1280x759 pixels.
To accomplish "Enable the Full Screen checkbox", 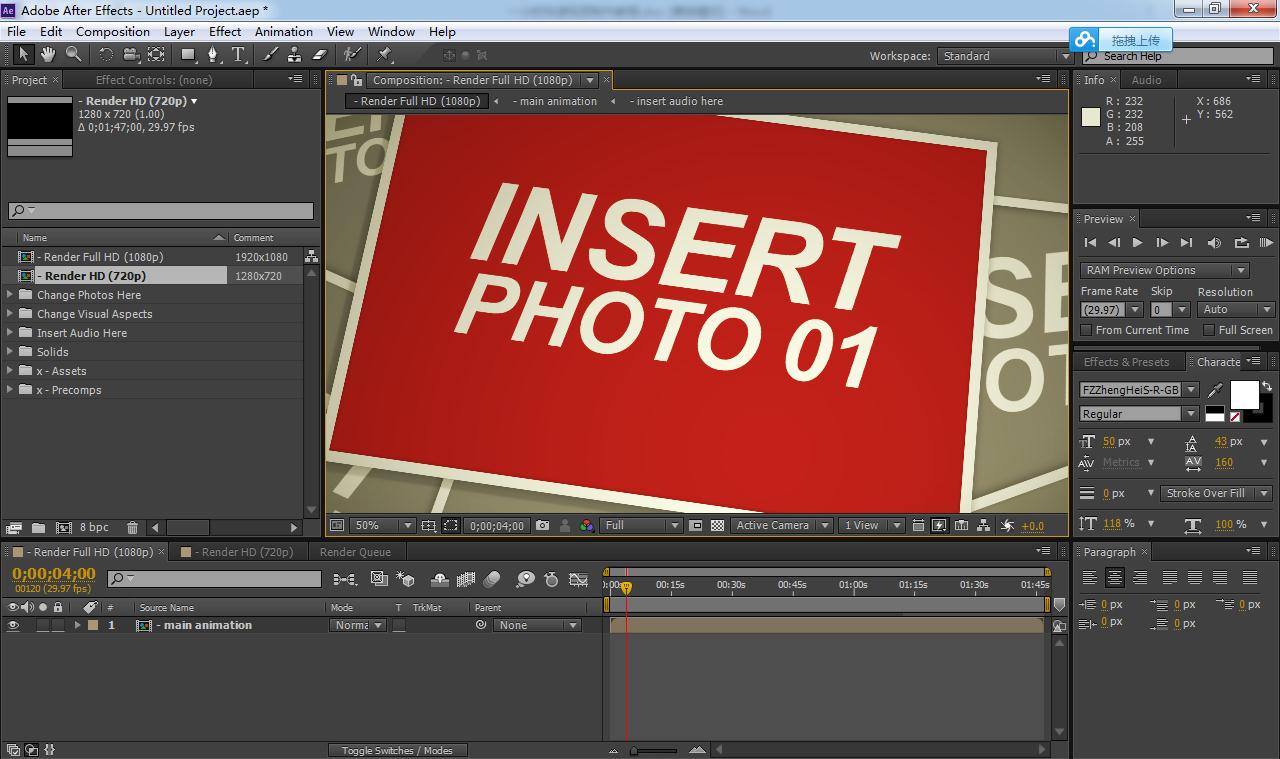I will 1208,330.
